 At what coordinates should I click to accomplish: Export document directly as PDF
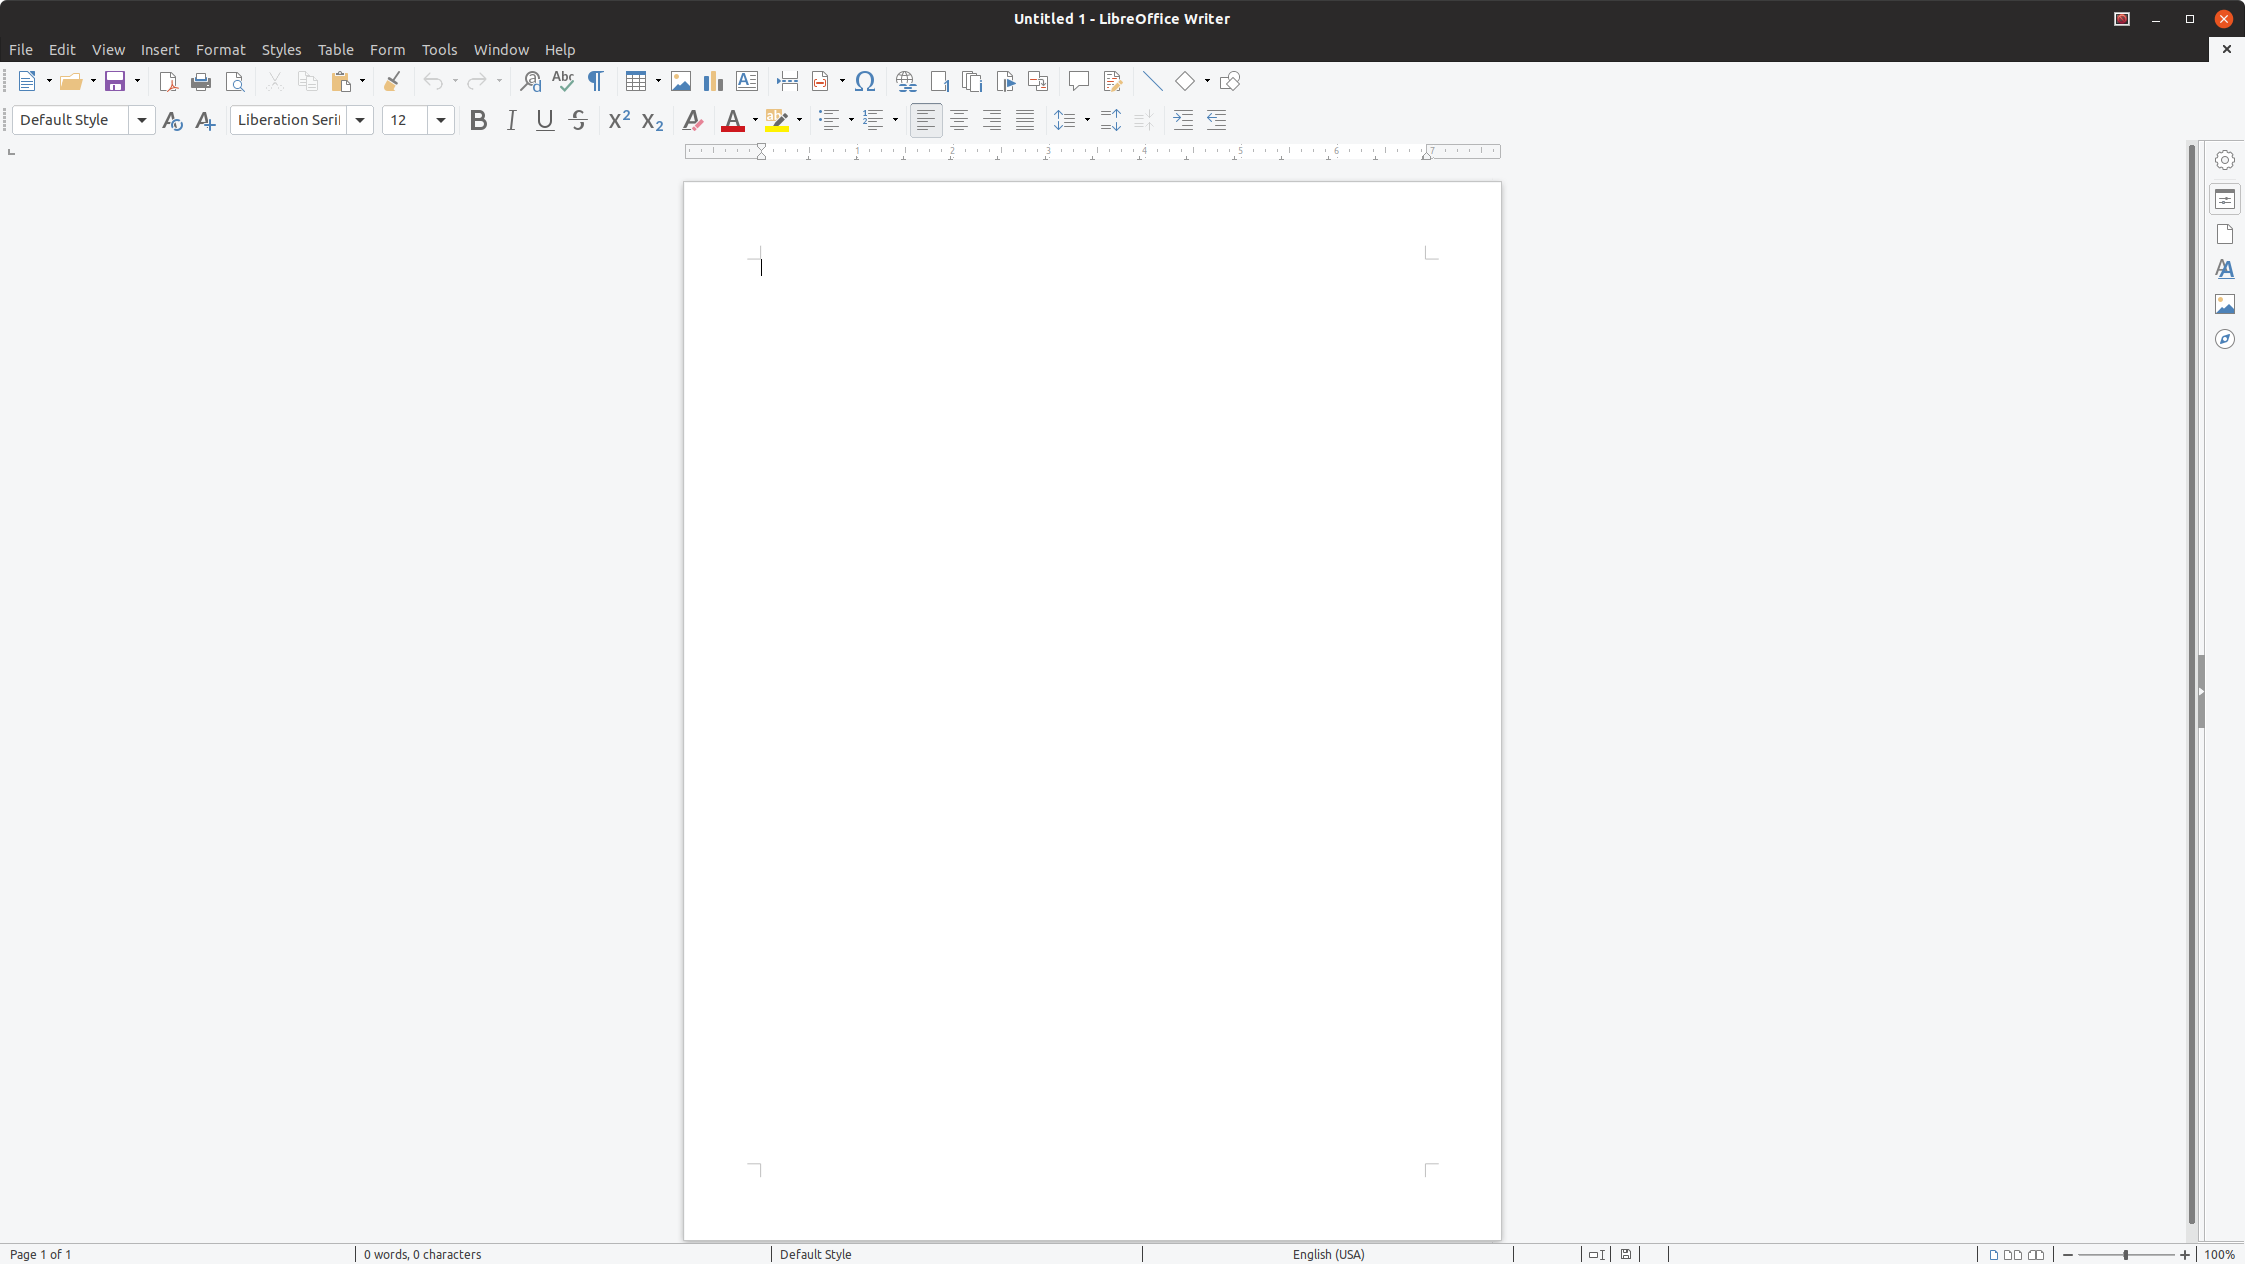pyautogui.click(x=168, y=81)
